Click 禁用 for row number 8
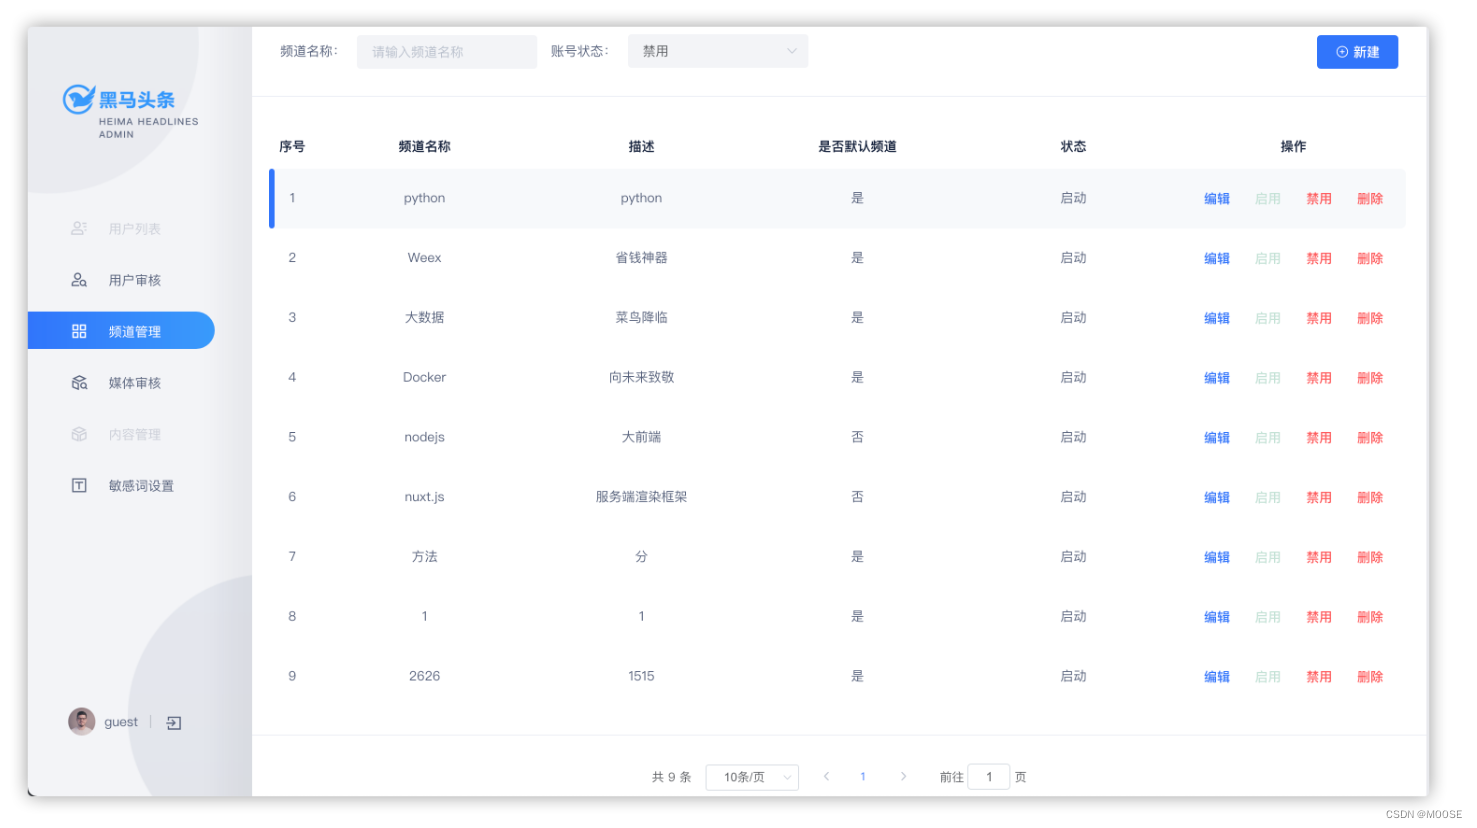Viewport: 1477px width, 828px height. (1319, 618)
